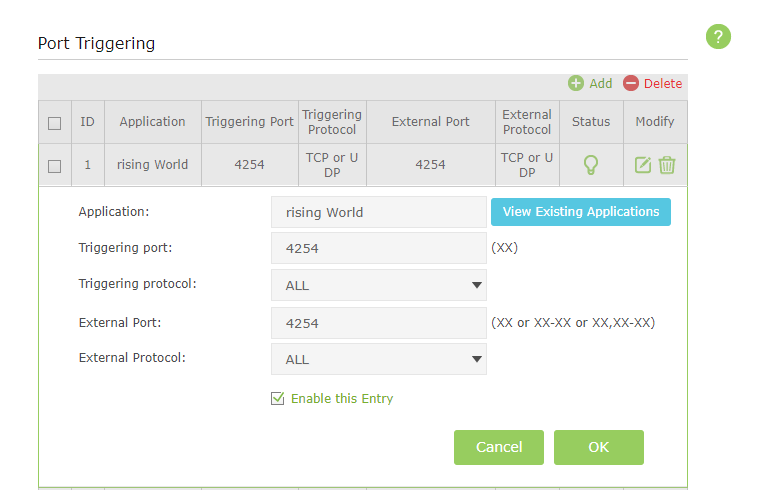Click the red Delete minus icon
Image resolution: width=764 pixels, height=490 pixels.
tap(631, 84)
